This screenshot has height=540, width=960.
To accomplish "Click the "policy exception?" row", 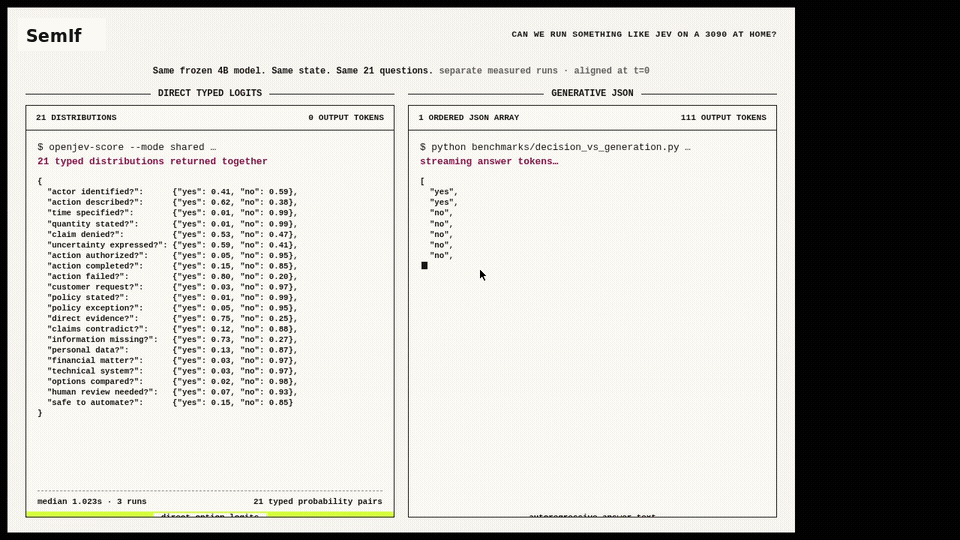I will [x=172, y=307].
